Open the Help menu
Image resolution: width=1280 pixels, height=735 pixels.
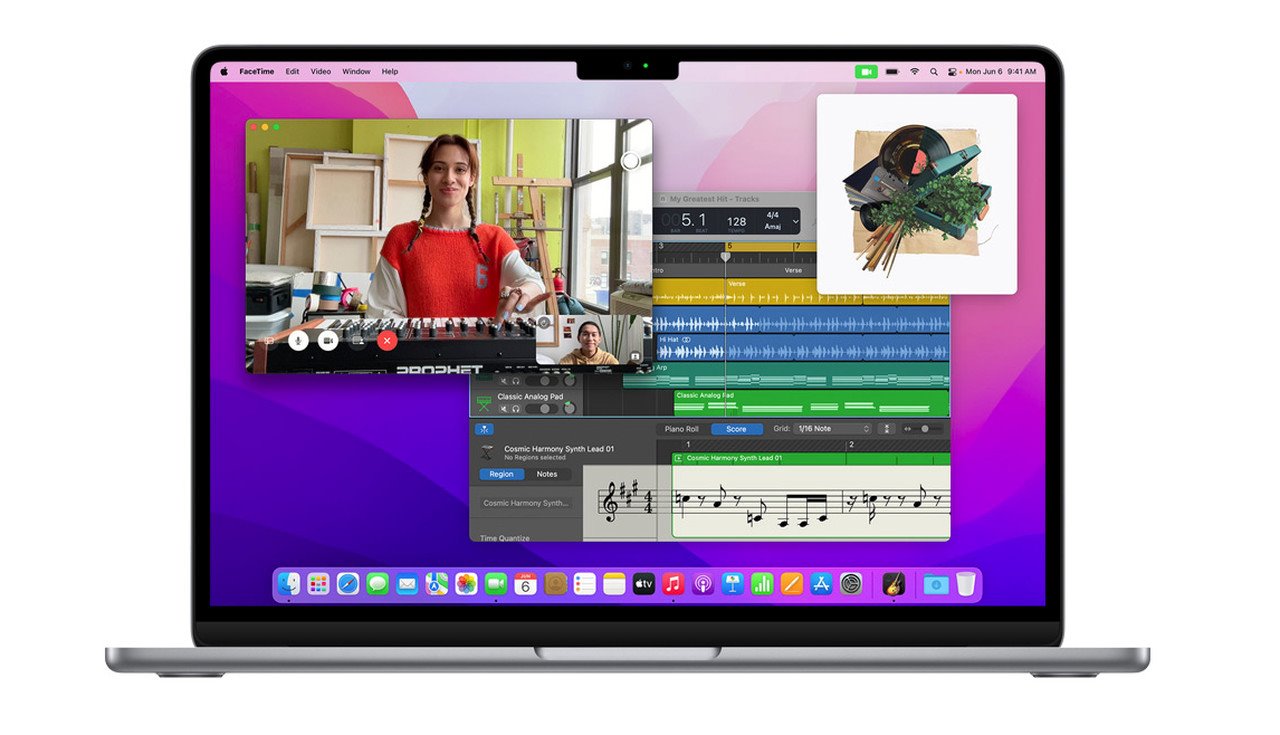tap(390, 72)
